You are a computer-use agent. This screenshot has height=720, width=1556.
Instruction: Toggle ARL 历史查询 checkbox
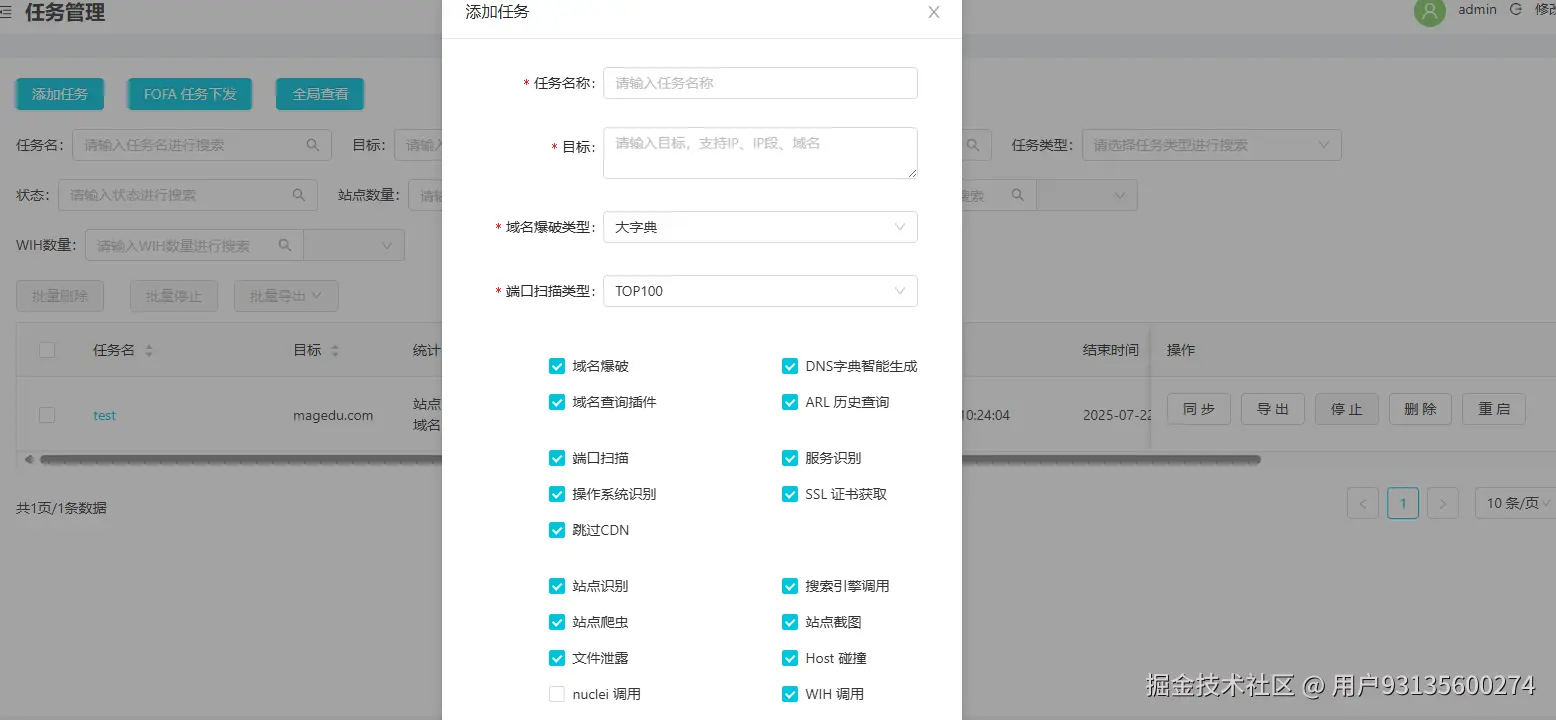click(x=790, y=402)
